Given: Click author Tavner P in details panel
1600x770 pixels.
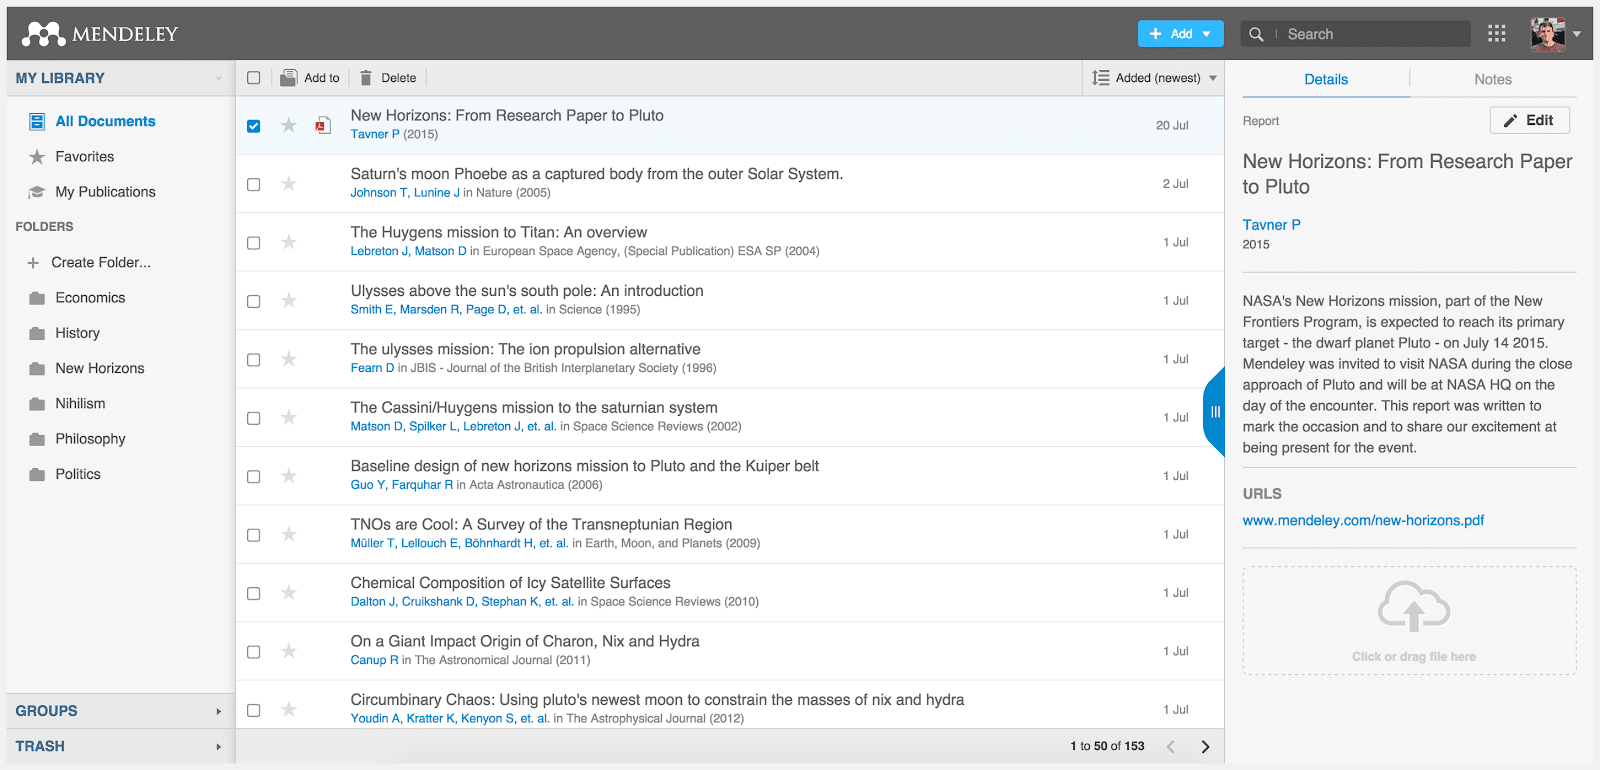Looking at the screenshot, I should 1272,225.
